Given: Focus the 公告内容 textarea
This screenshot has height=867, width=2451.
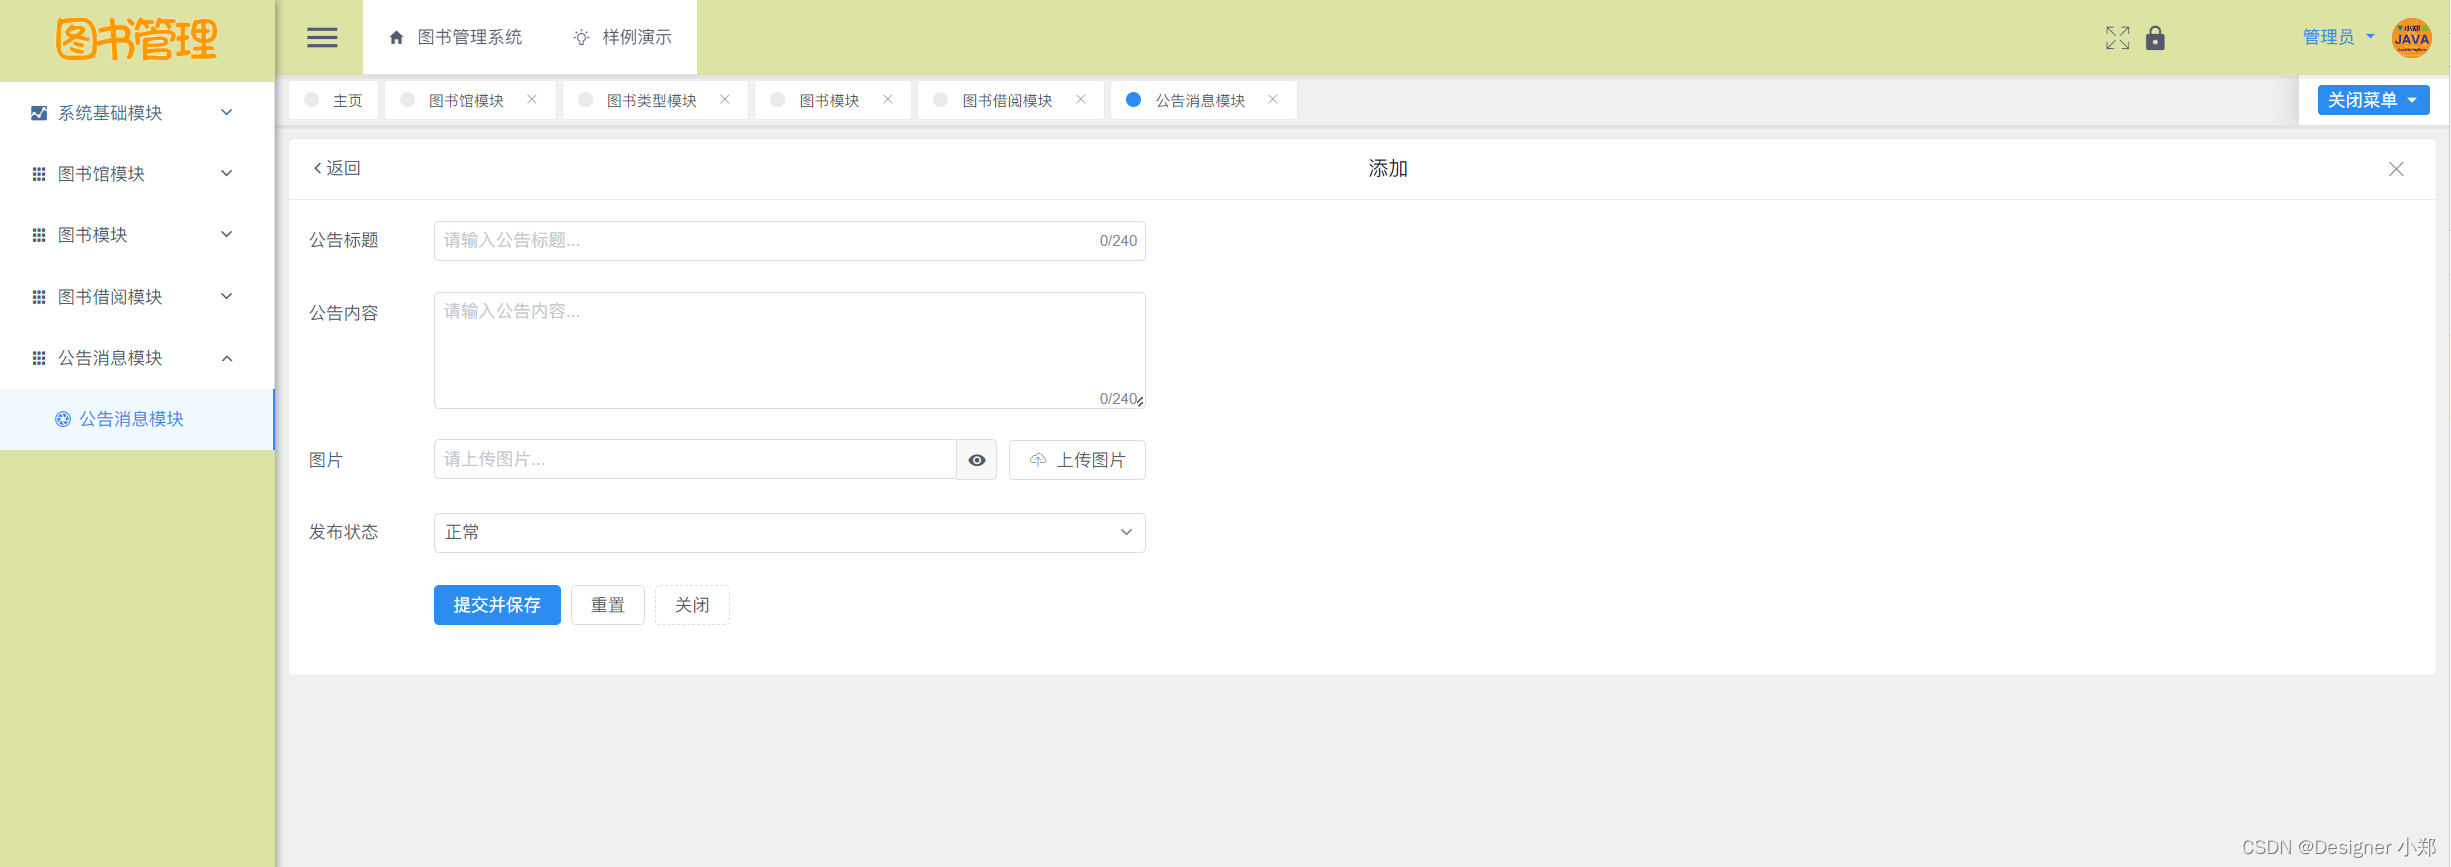Looking at the screenshot, I should (x=789, y=350).
